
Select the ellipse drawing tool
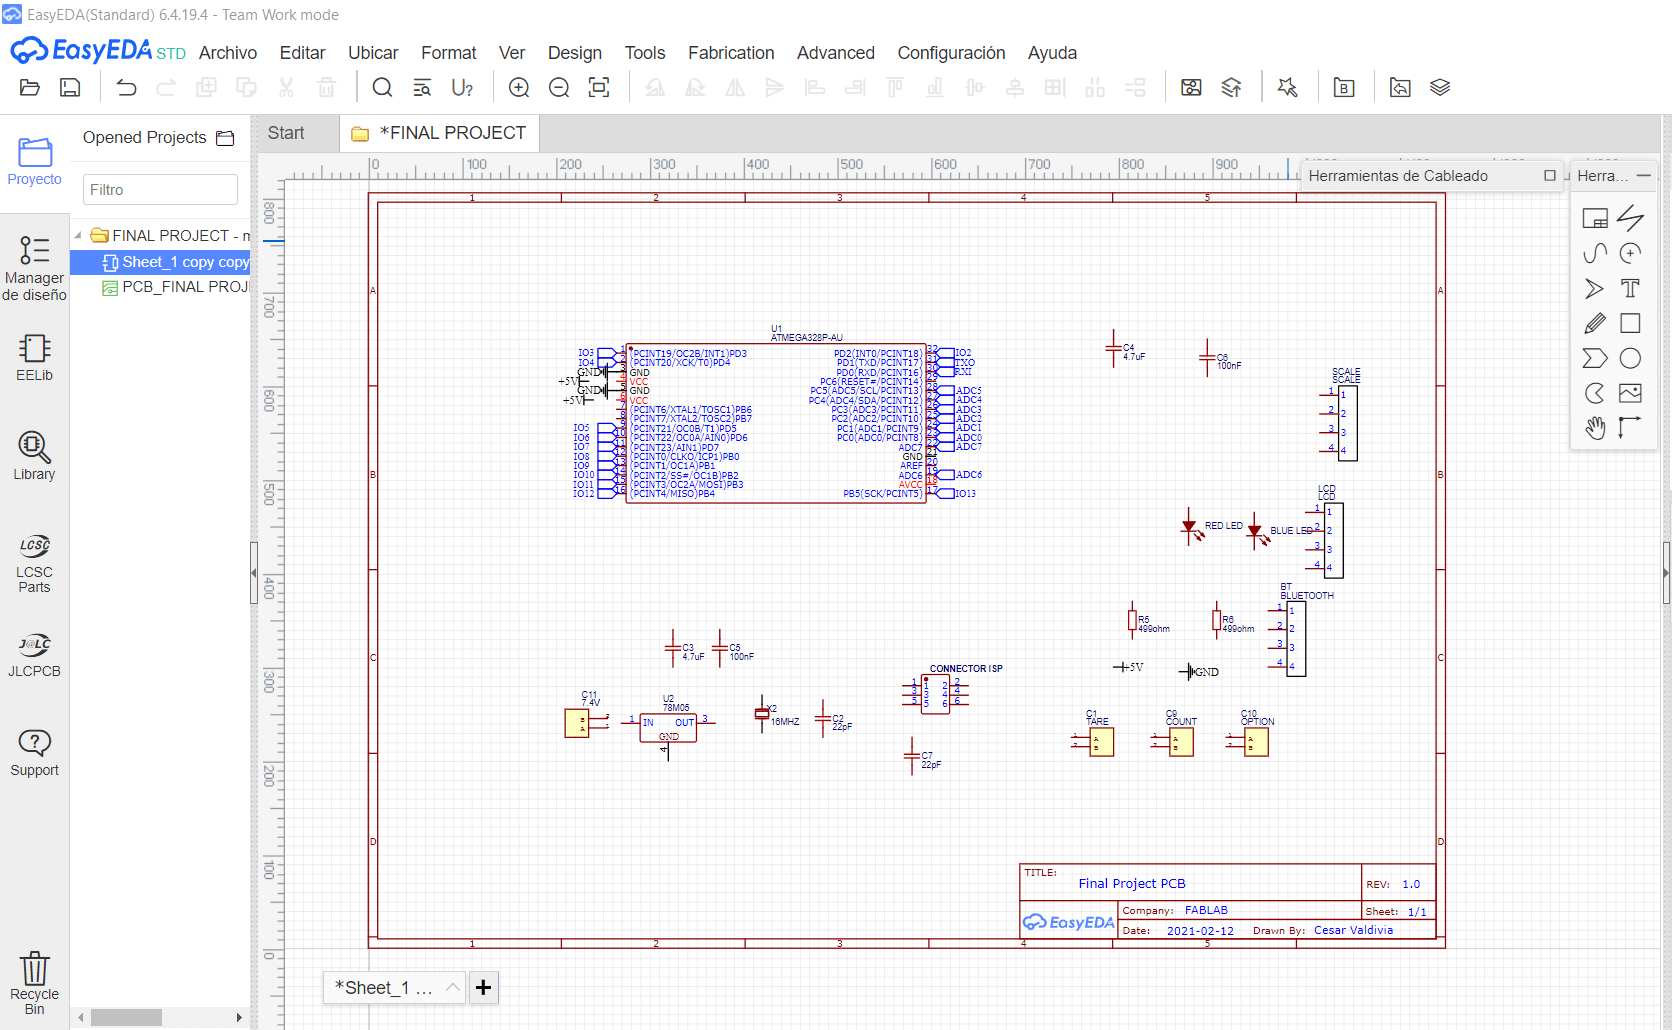point(1630,358)
